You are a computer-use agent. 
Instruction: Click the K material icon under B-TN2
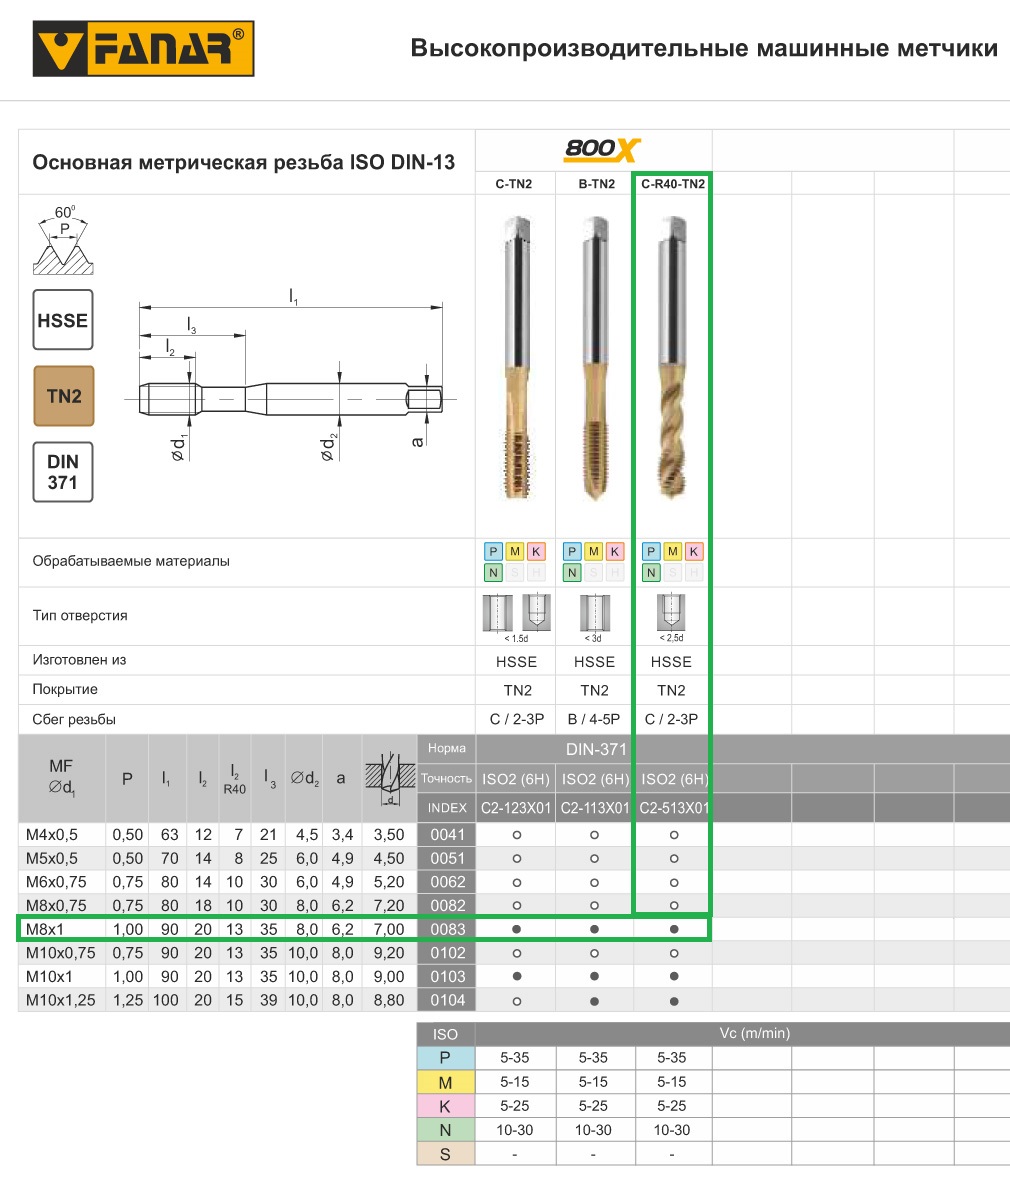coord(616,551)
